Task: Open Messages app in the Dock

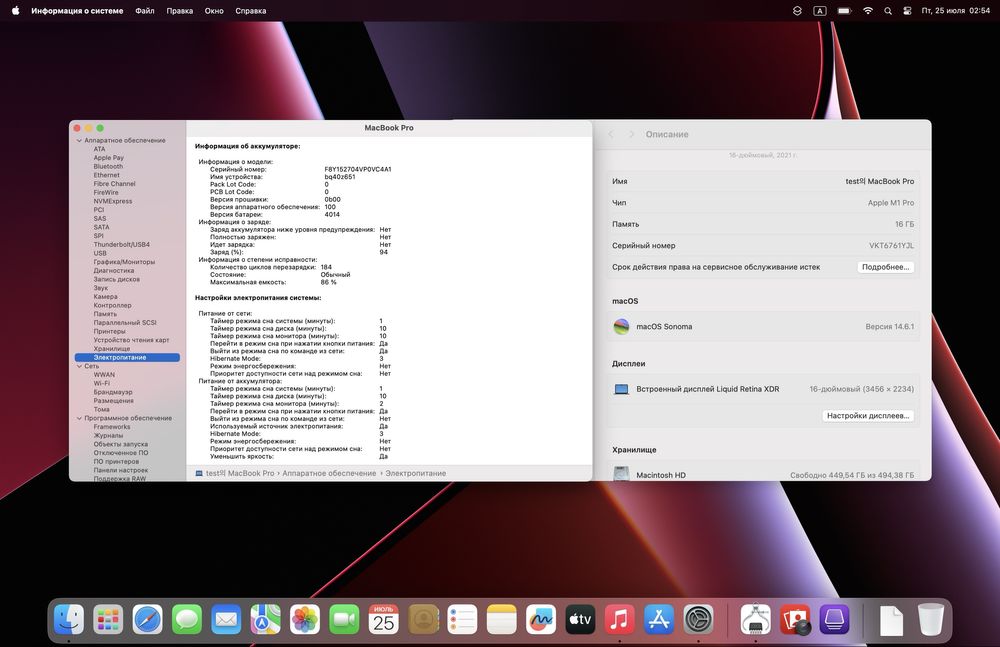Action: point(187,619)
